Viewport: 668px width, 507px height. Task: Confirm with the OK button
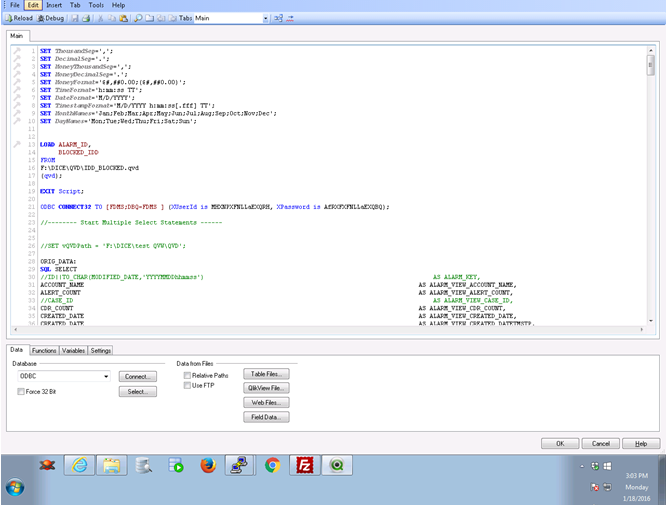[560, 444]
